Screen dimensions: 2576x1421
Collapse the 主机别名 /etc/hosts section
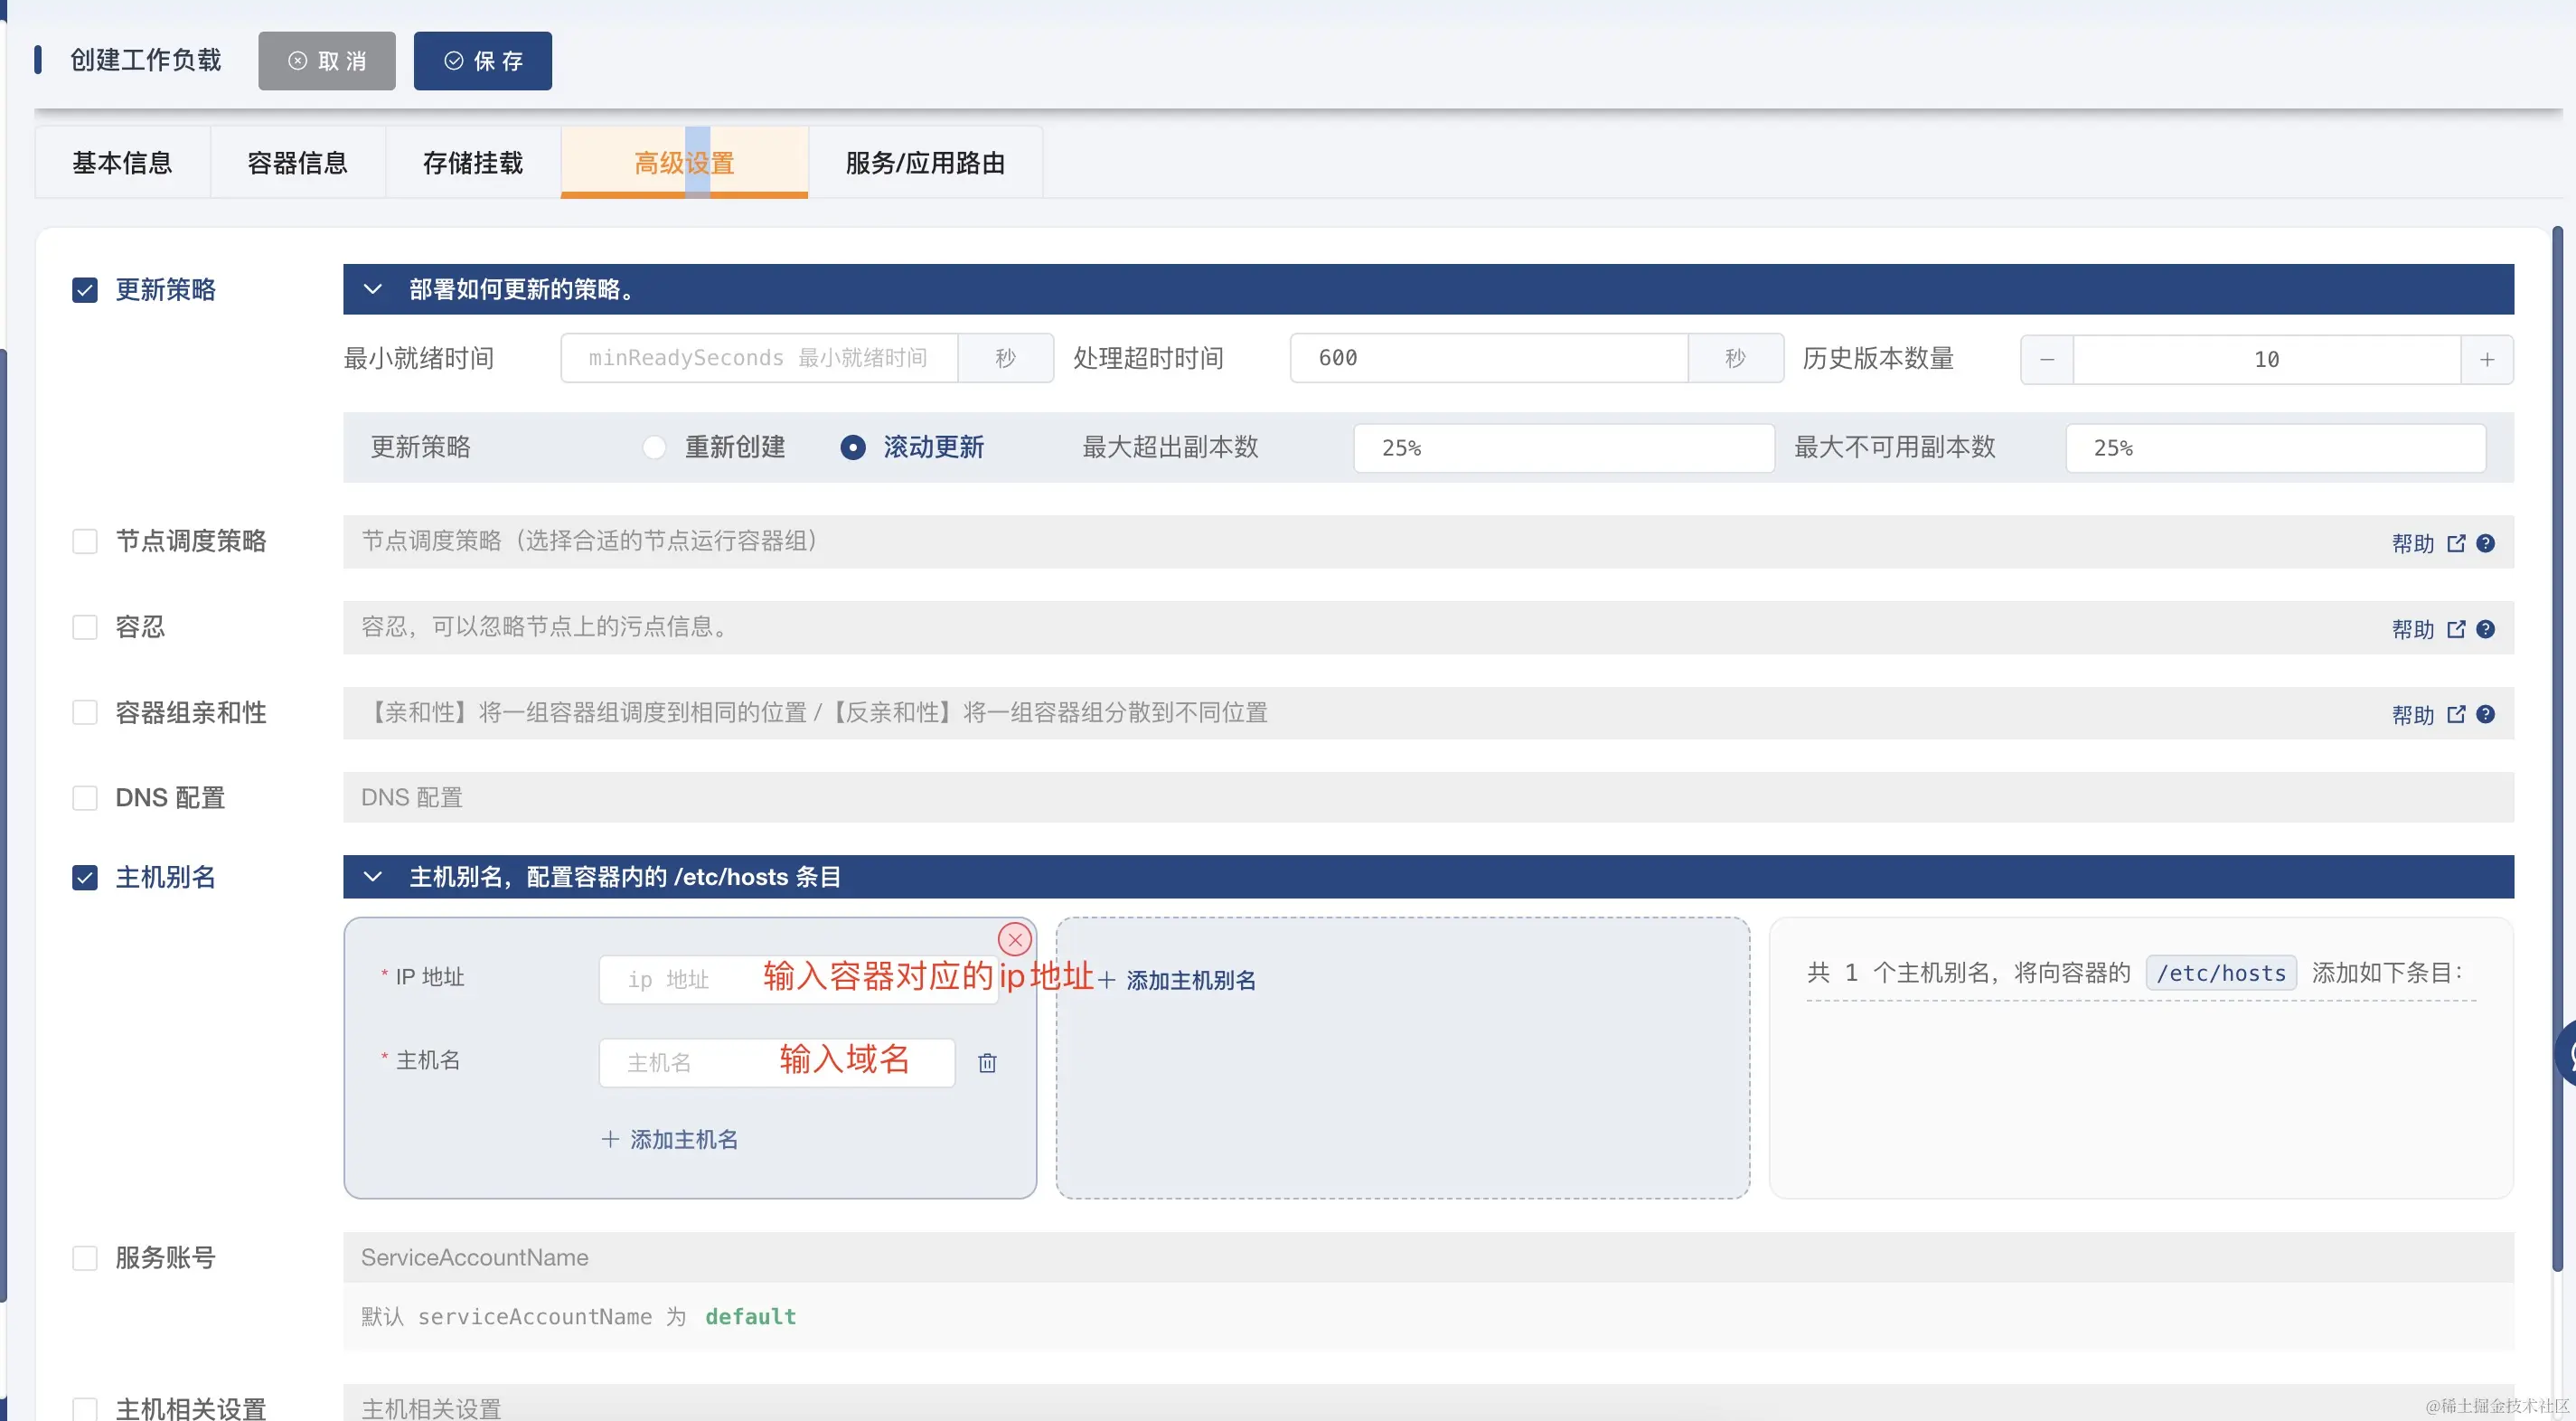373,877
